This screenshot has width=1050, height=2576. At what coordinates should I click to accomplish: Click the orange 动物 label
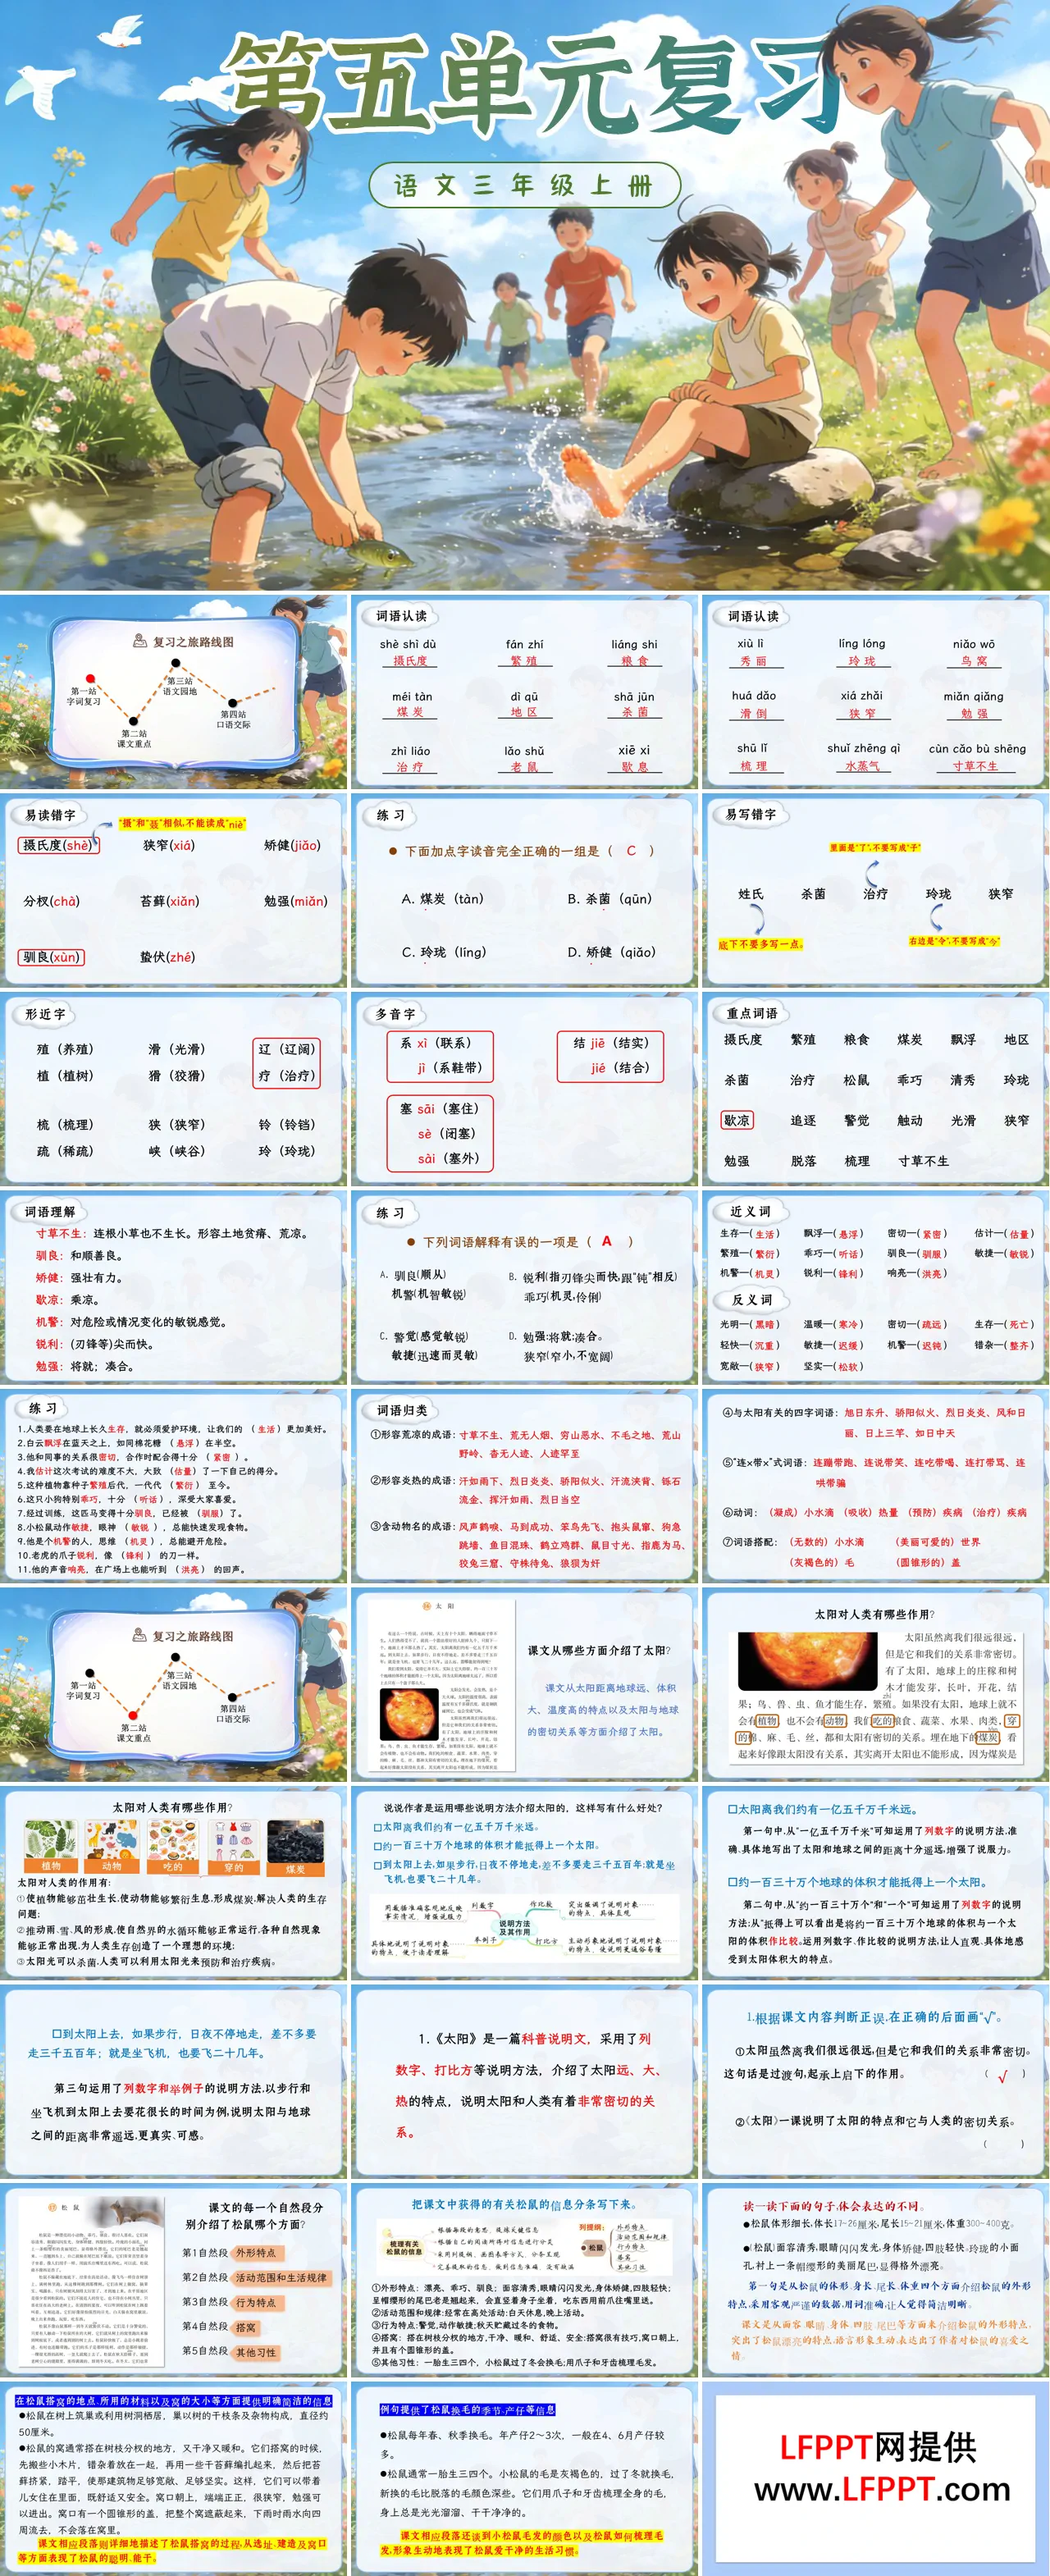[112, 1866]
